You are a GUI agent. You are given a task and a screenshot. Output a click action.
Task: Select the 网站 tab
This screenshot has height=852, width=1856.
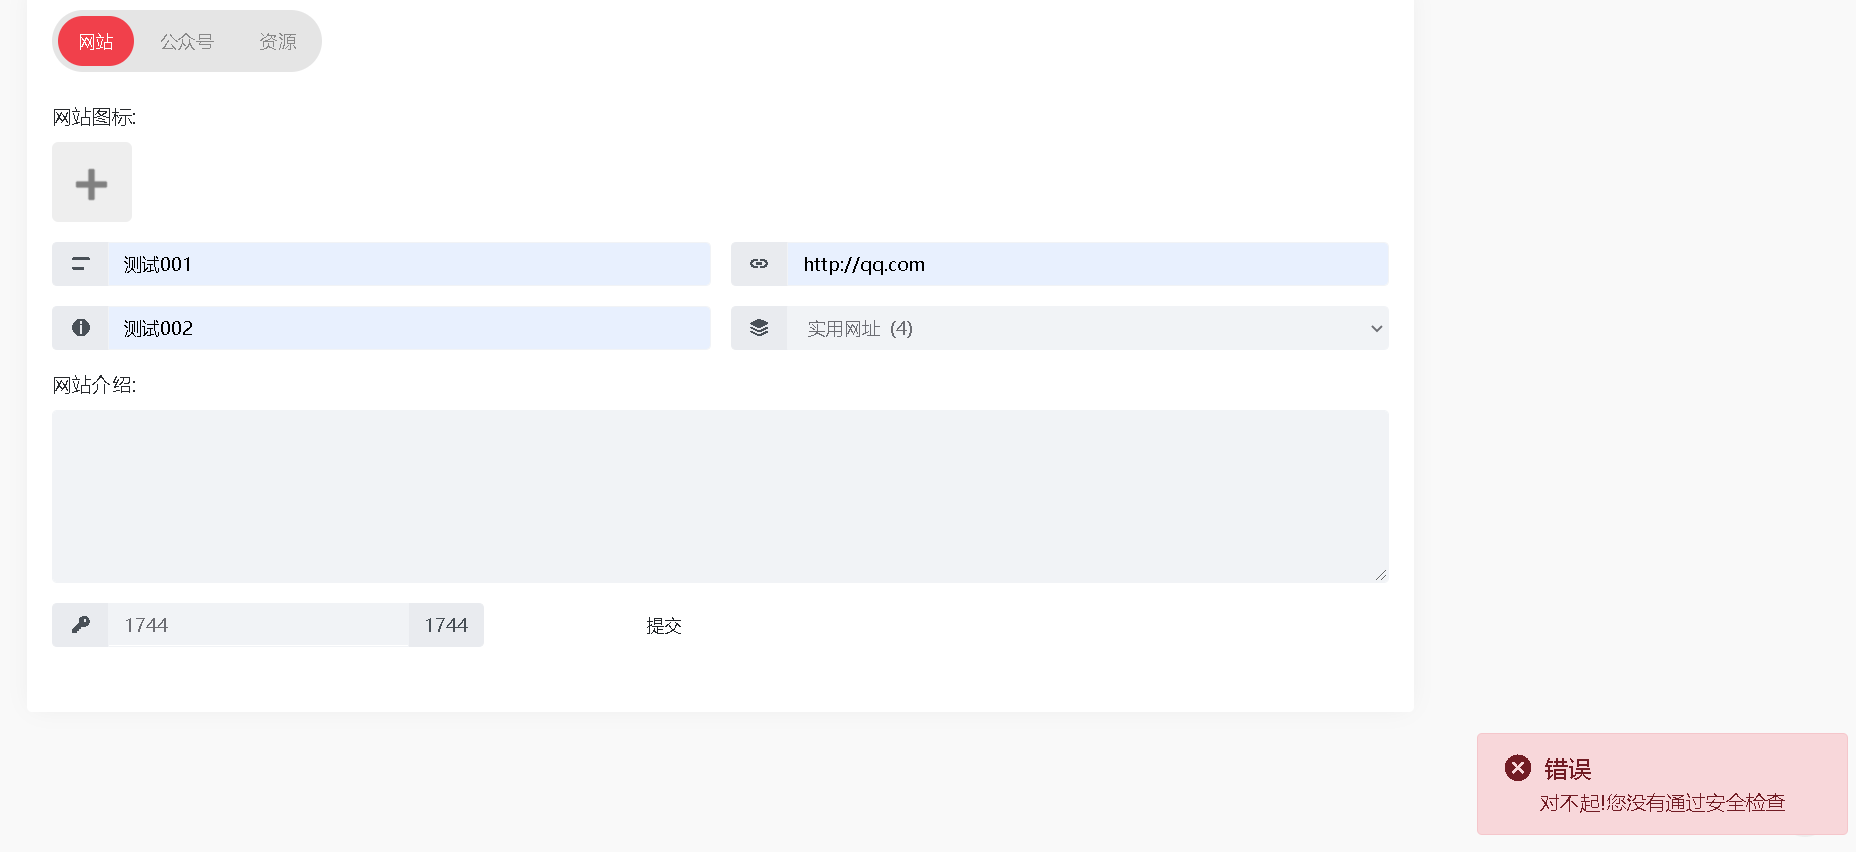coord(96,41)
